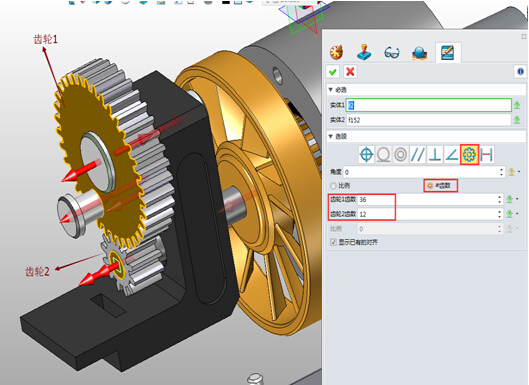Confirm with the green checkmark button
This screenshot has height=385, width=529.
pyautogui.click(x=333, y=72)
